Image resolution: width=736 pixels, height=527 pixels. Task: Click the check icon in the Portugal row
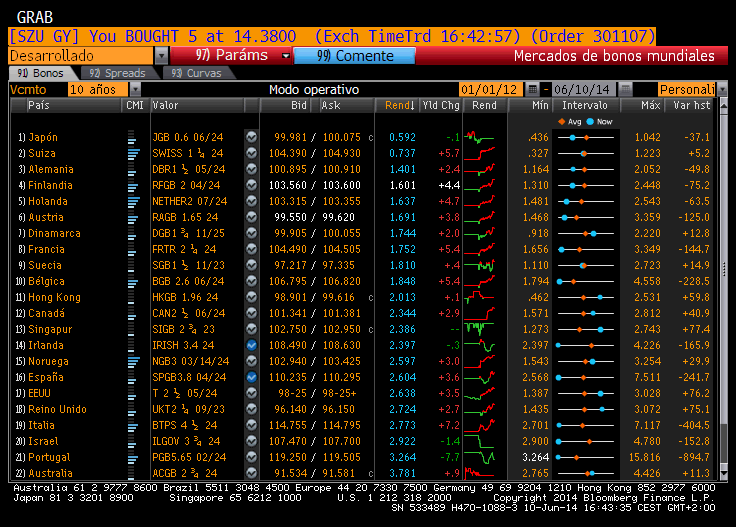point(252,457)
